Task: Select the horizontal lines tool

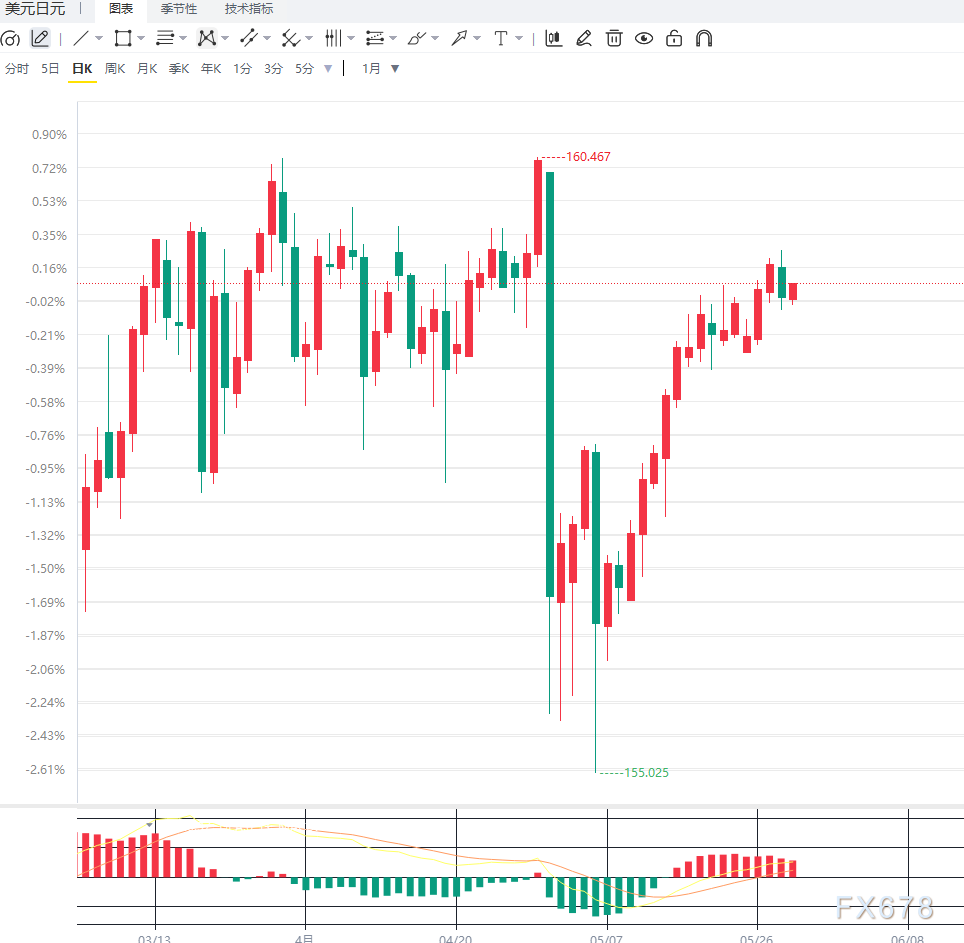Action: tap(165, 38)
